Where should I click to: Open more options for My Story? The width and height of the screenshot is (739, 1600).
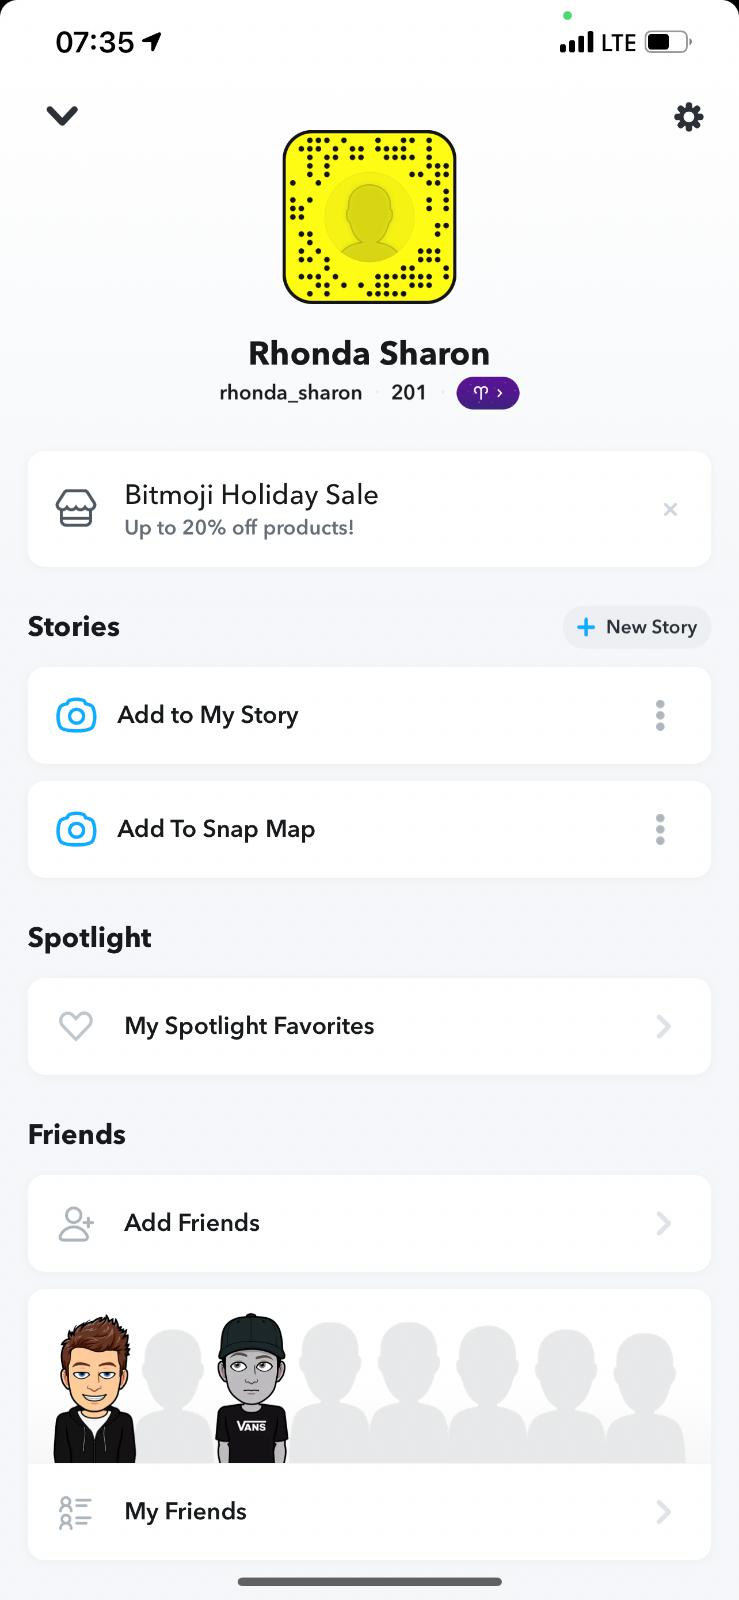tap(660, 716)
